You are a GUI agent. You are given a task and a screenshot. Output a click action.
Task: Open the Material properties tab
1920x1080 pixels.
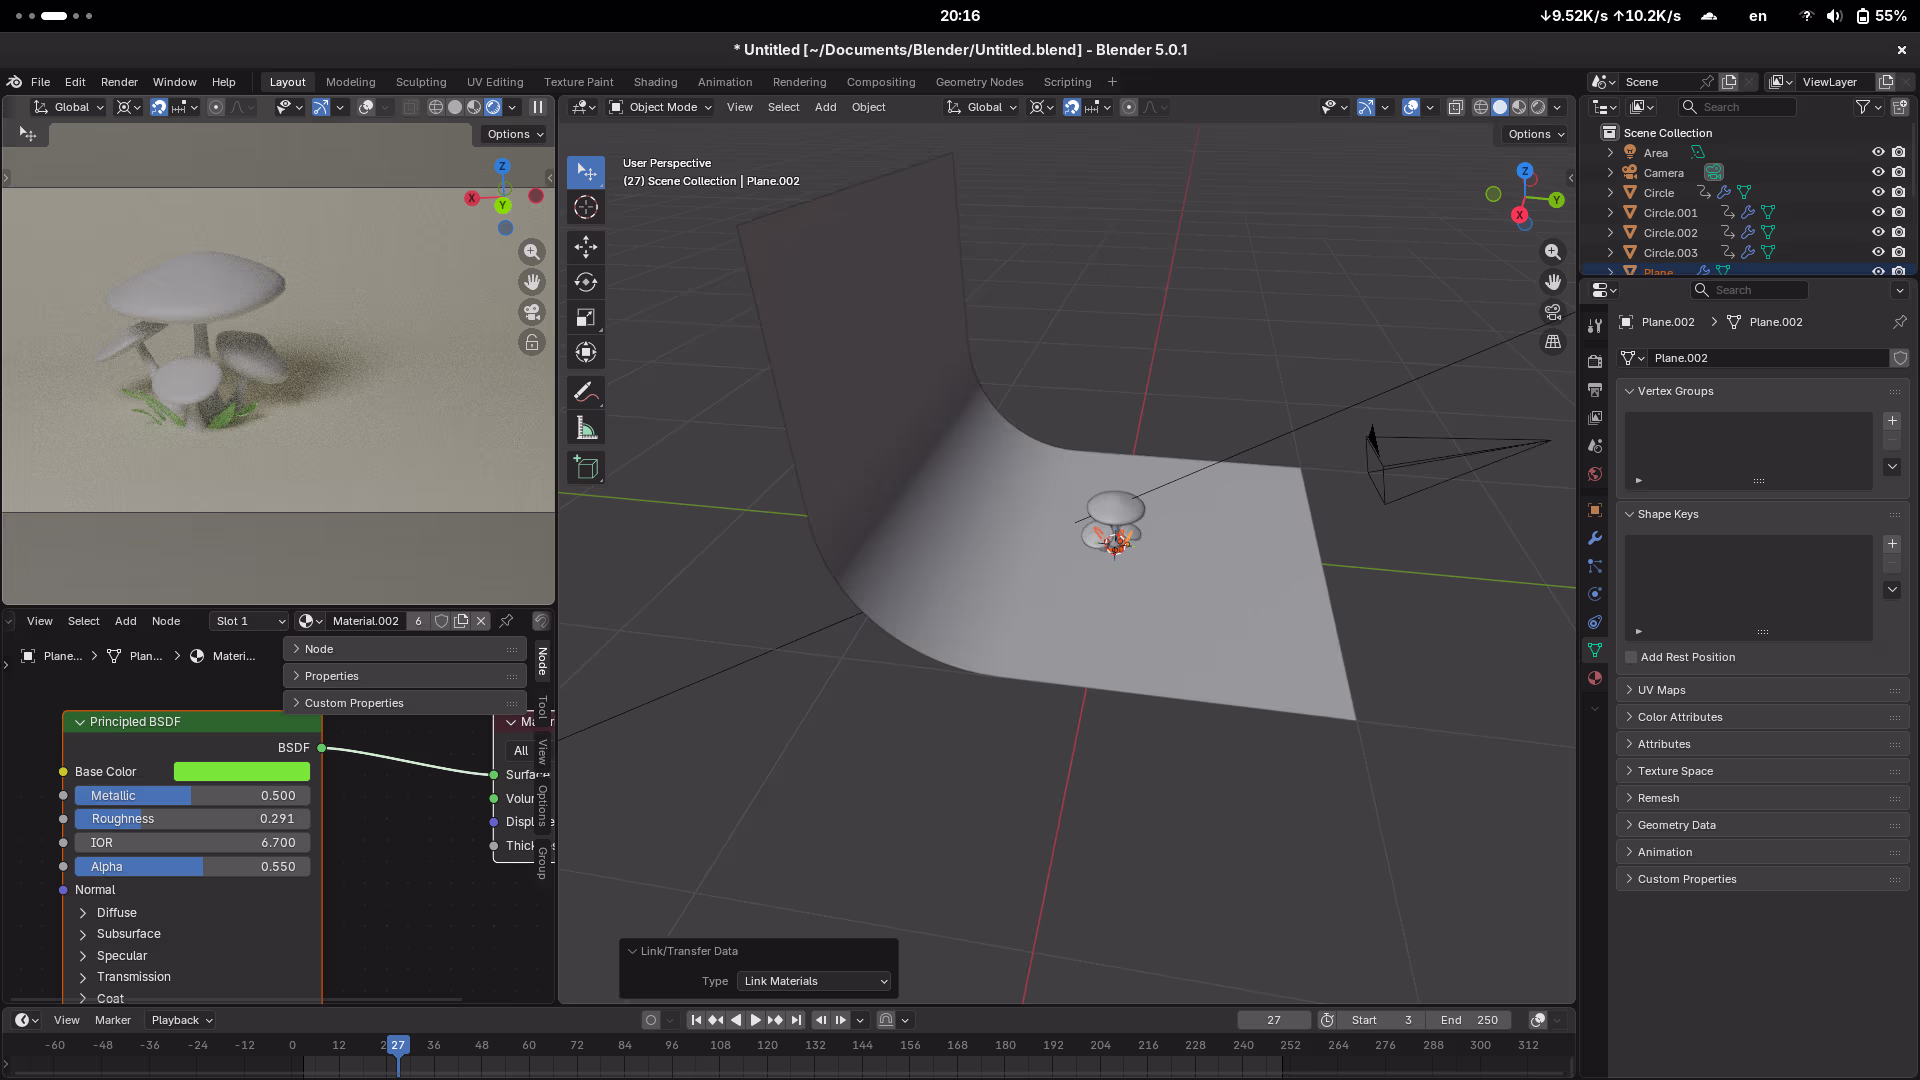[1595, 678]
